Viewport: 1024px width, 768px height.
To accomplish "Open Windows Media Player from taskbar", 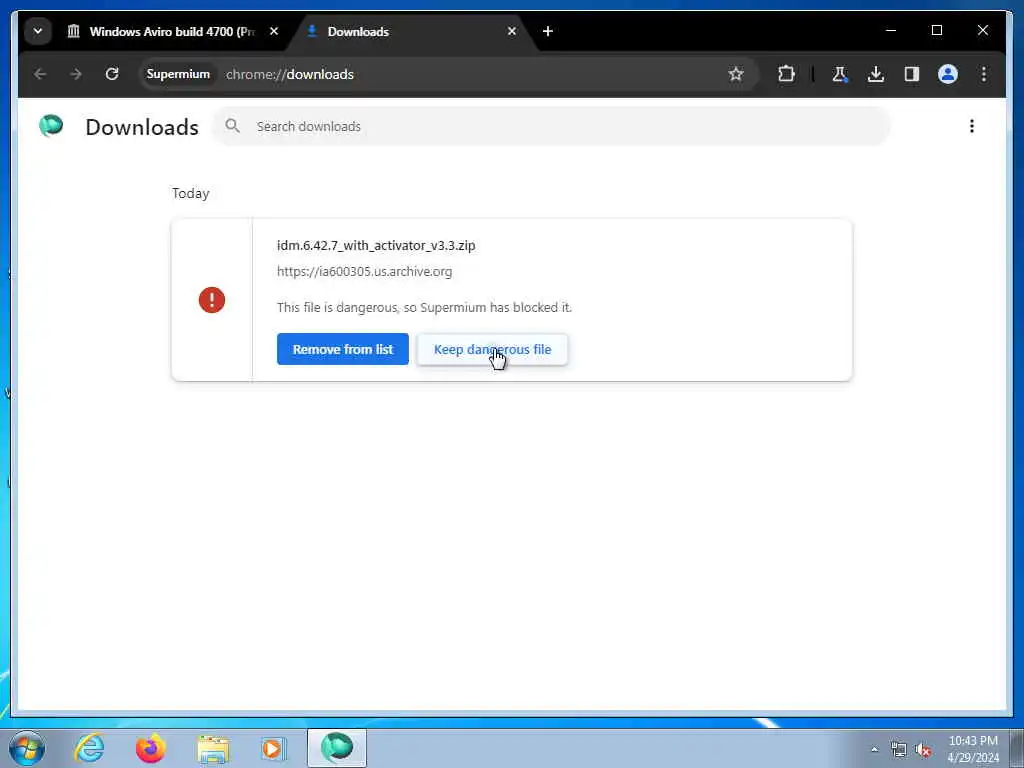I will (274, 748).
